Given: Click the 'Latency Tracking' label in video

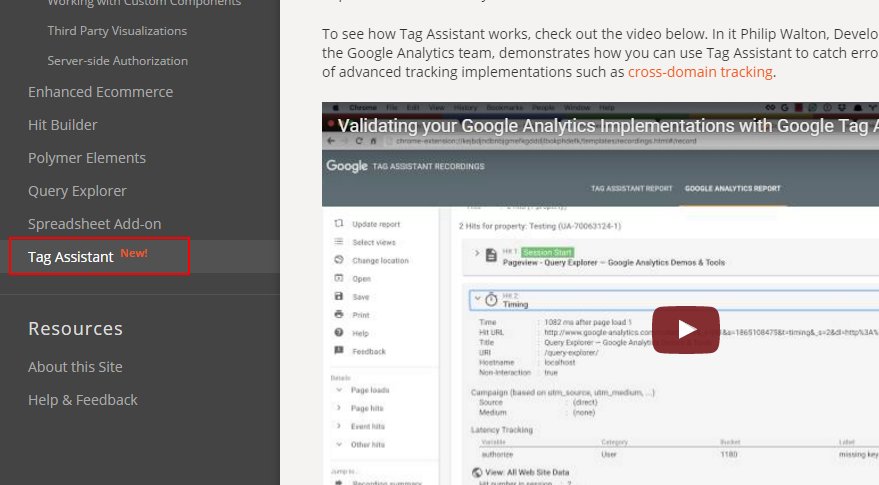Looking at the screenshot, I should click(502, 429).
